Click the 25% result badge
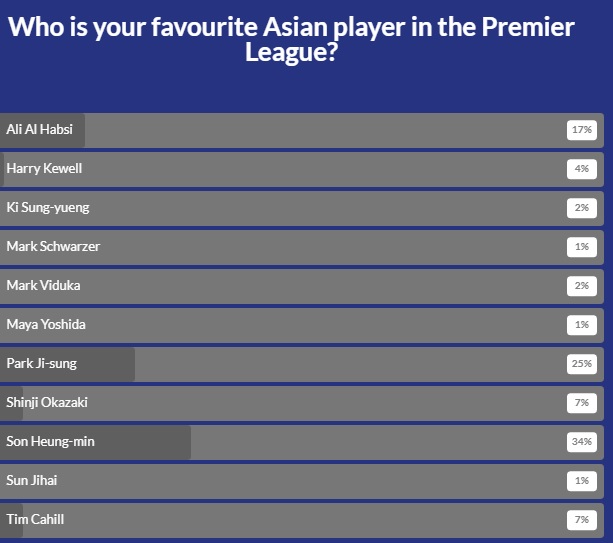This screenshot has width=613, height=543. point(581,363)
